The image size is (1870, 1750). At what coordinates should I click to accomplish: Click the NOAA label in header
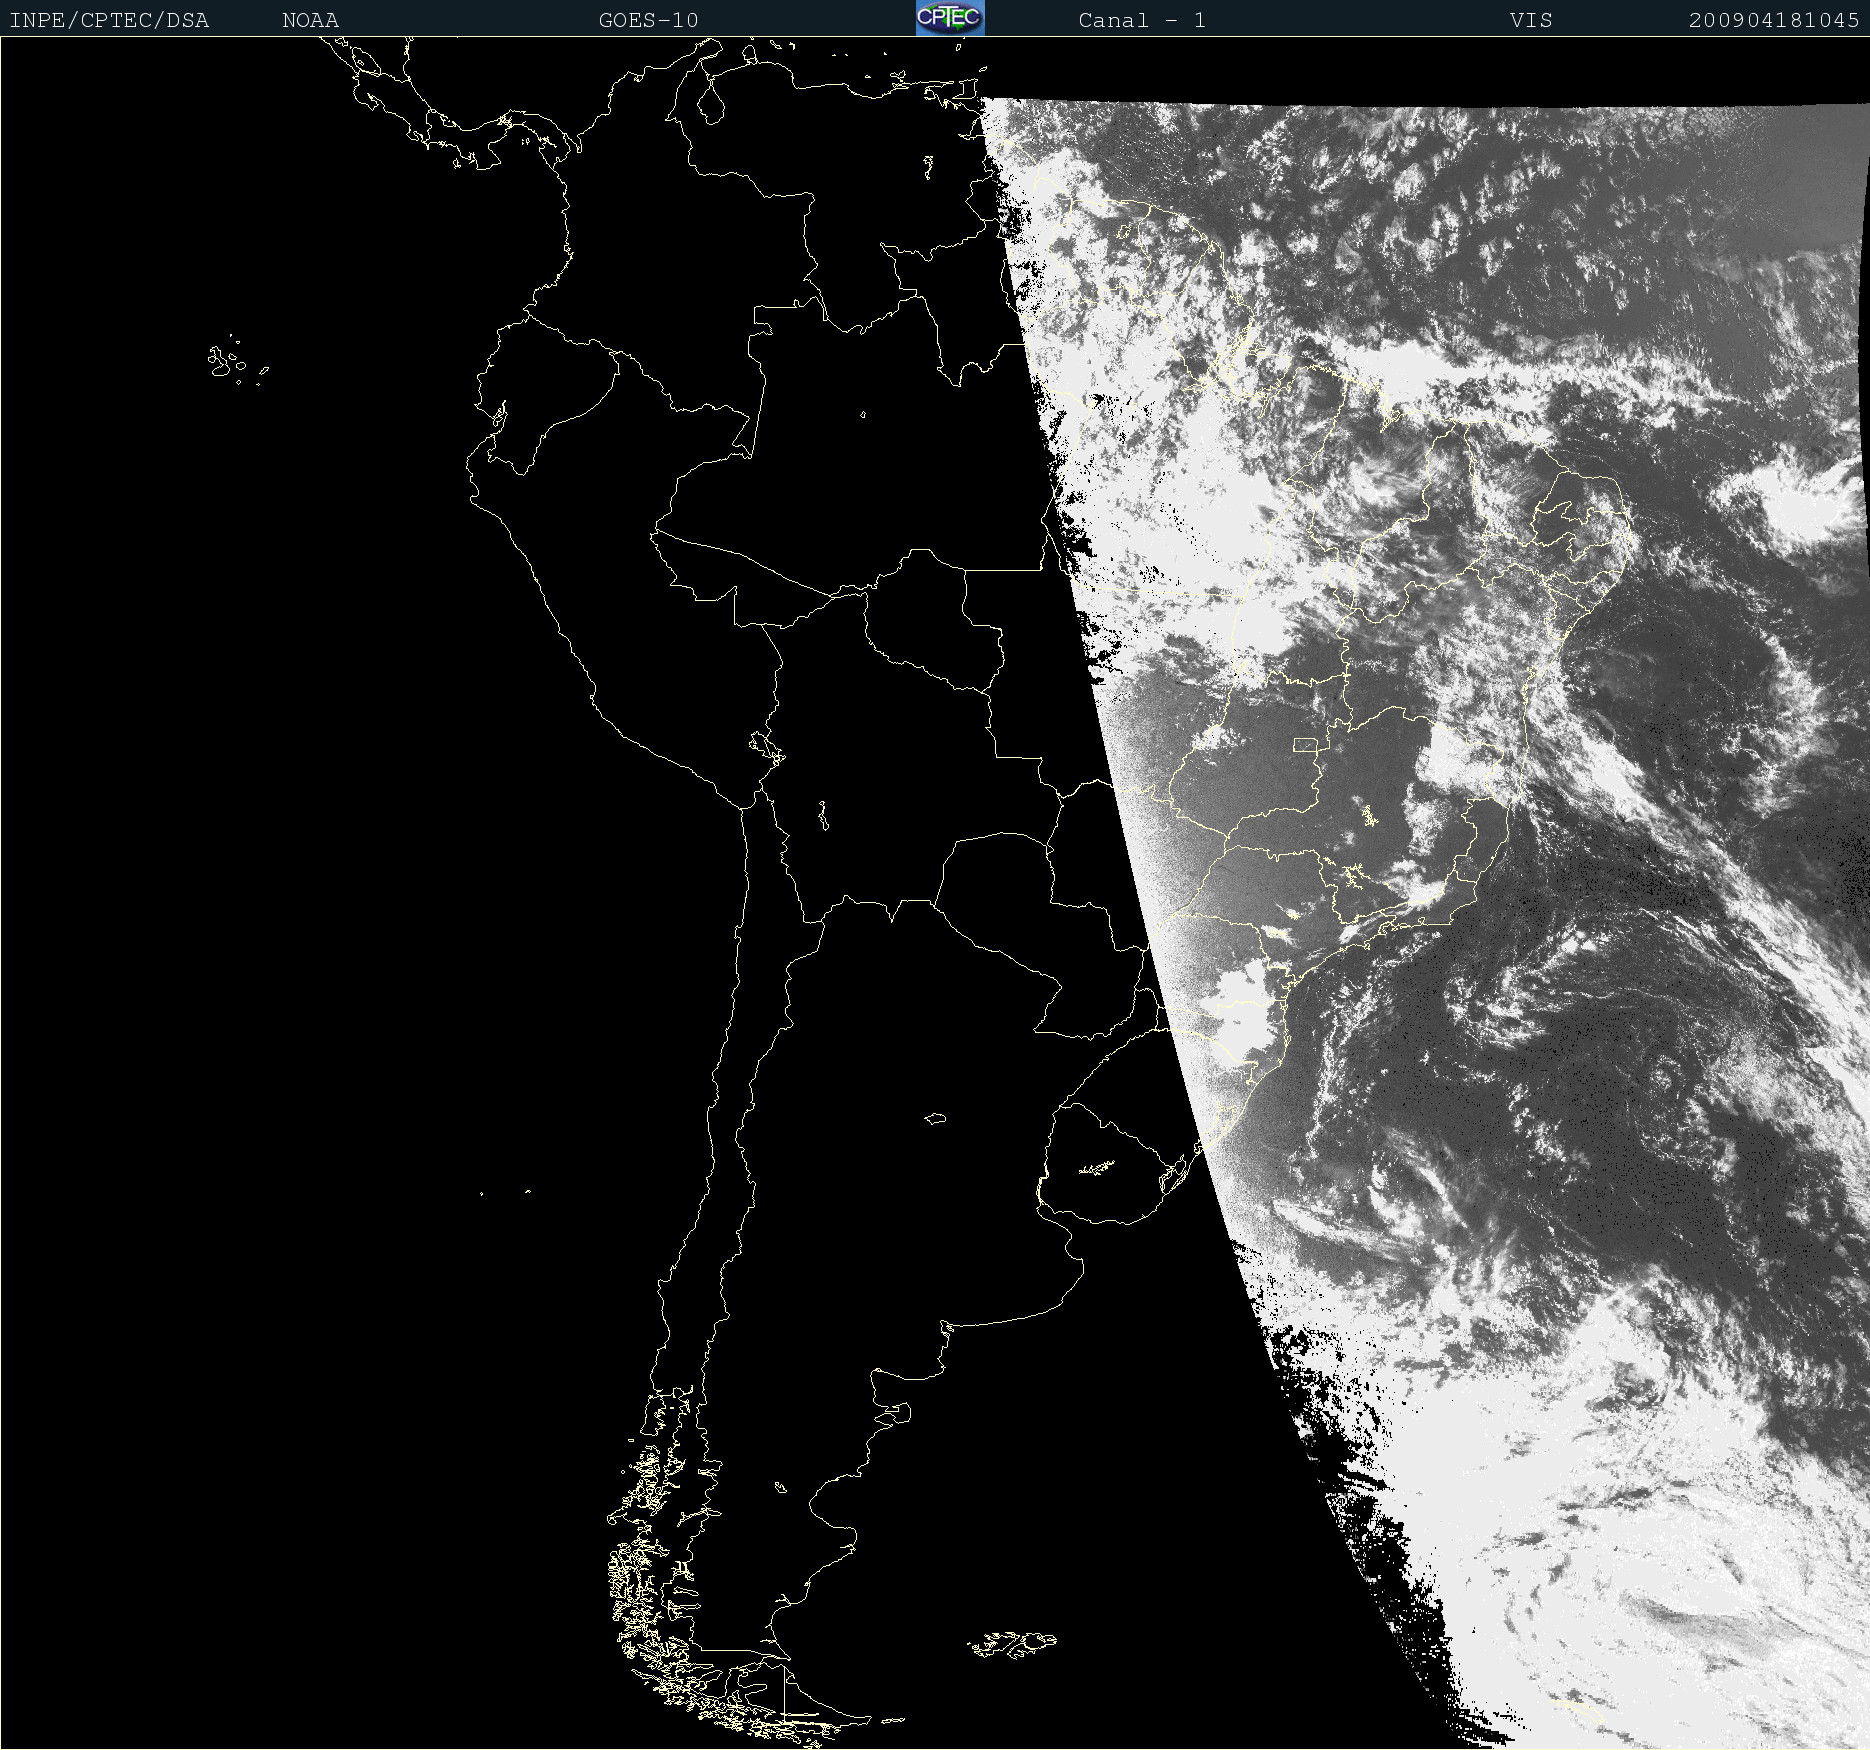311,20
